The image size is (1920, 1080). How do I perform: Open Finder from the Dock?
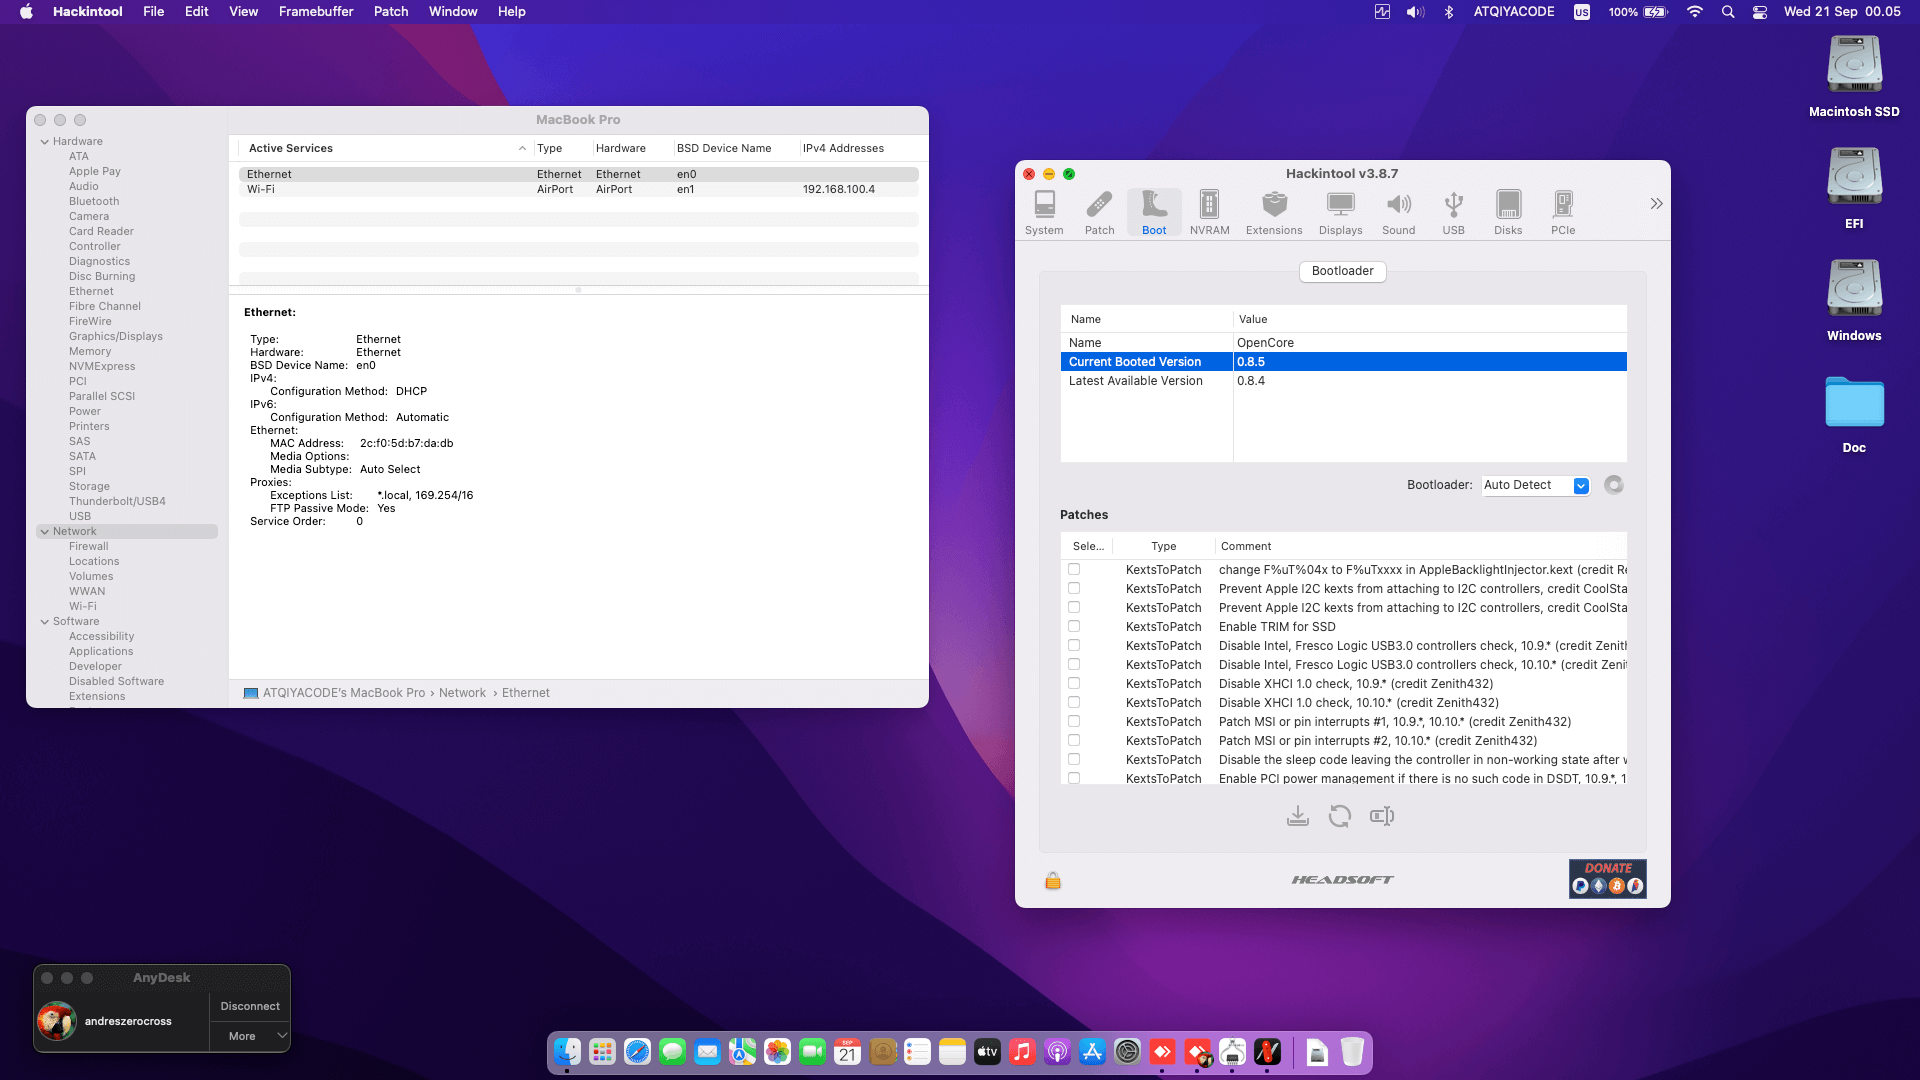tap(567, 1052)
